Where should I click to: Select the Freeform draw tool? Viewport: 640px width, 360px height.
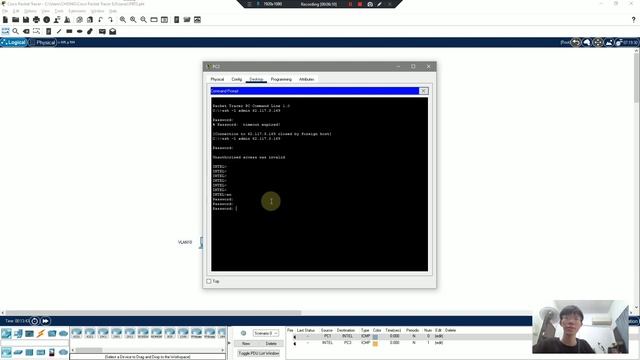(90, 31)
